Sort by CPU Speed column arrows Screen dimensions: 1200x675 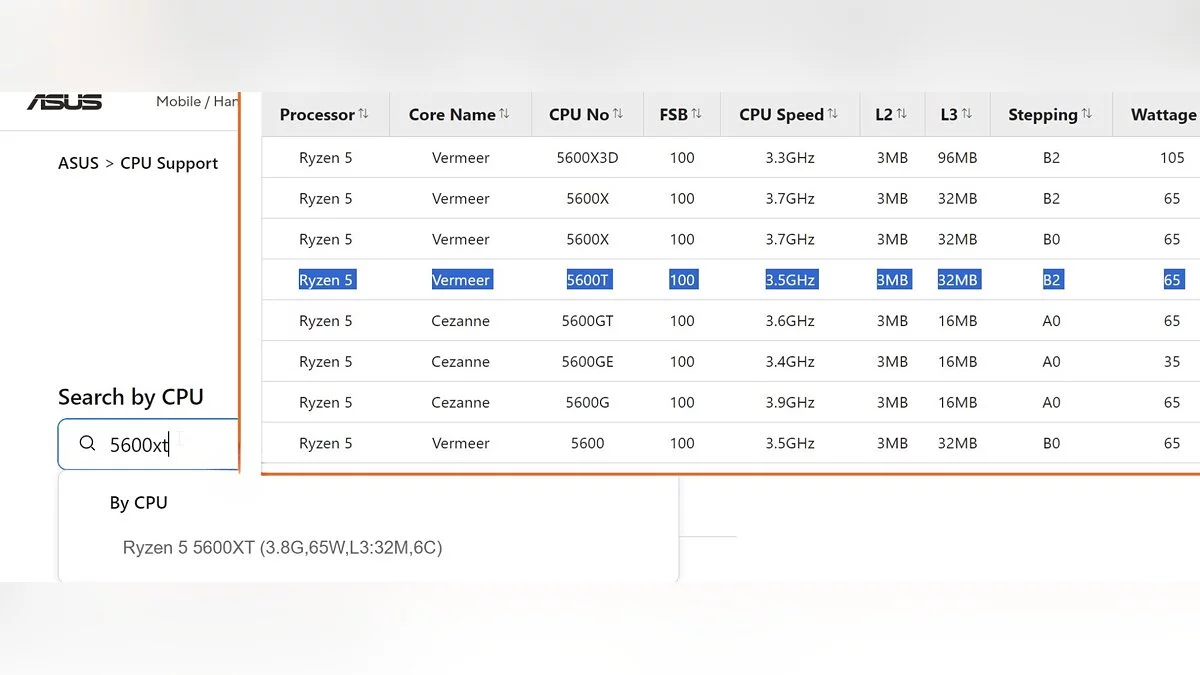point(833,114)
